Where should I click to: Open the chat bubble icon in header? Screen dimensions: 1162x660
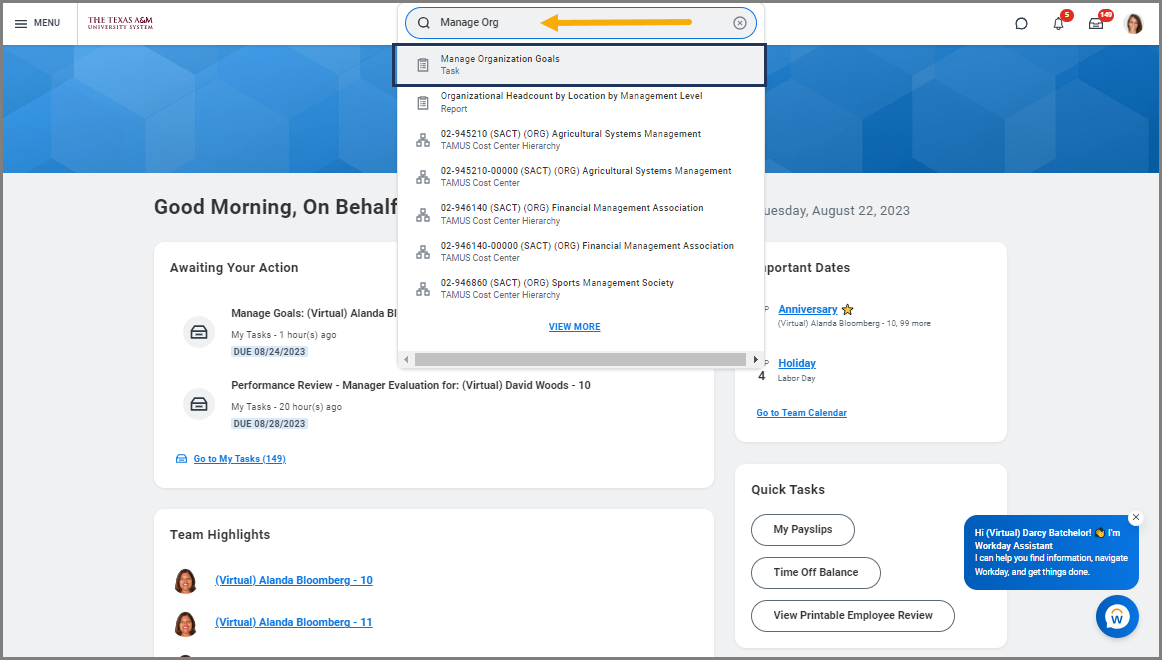(1021, 24)
